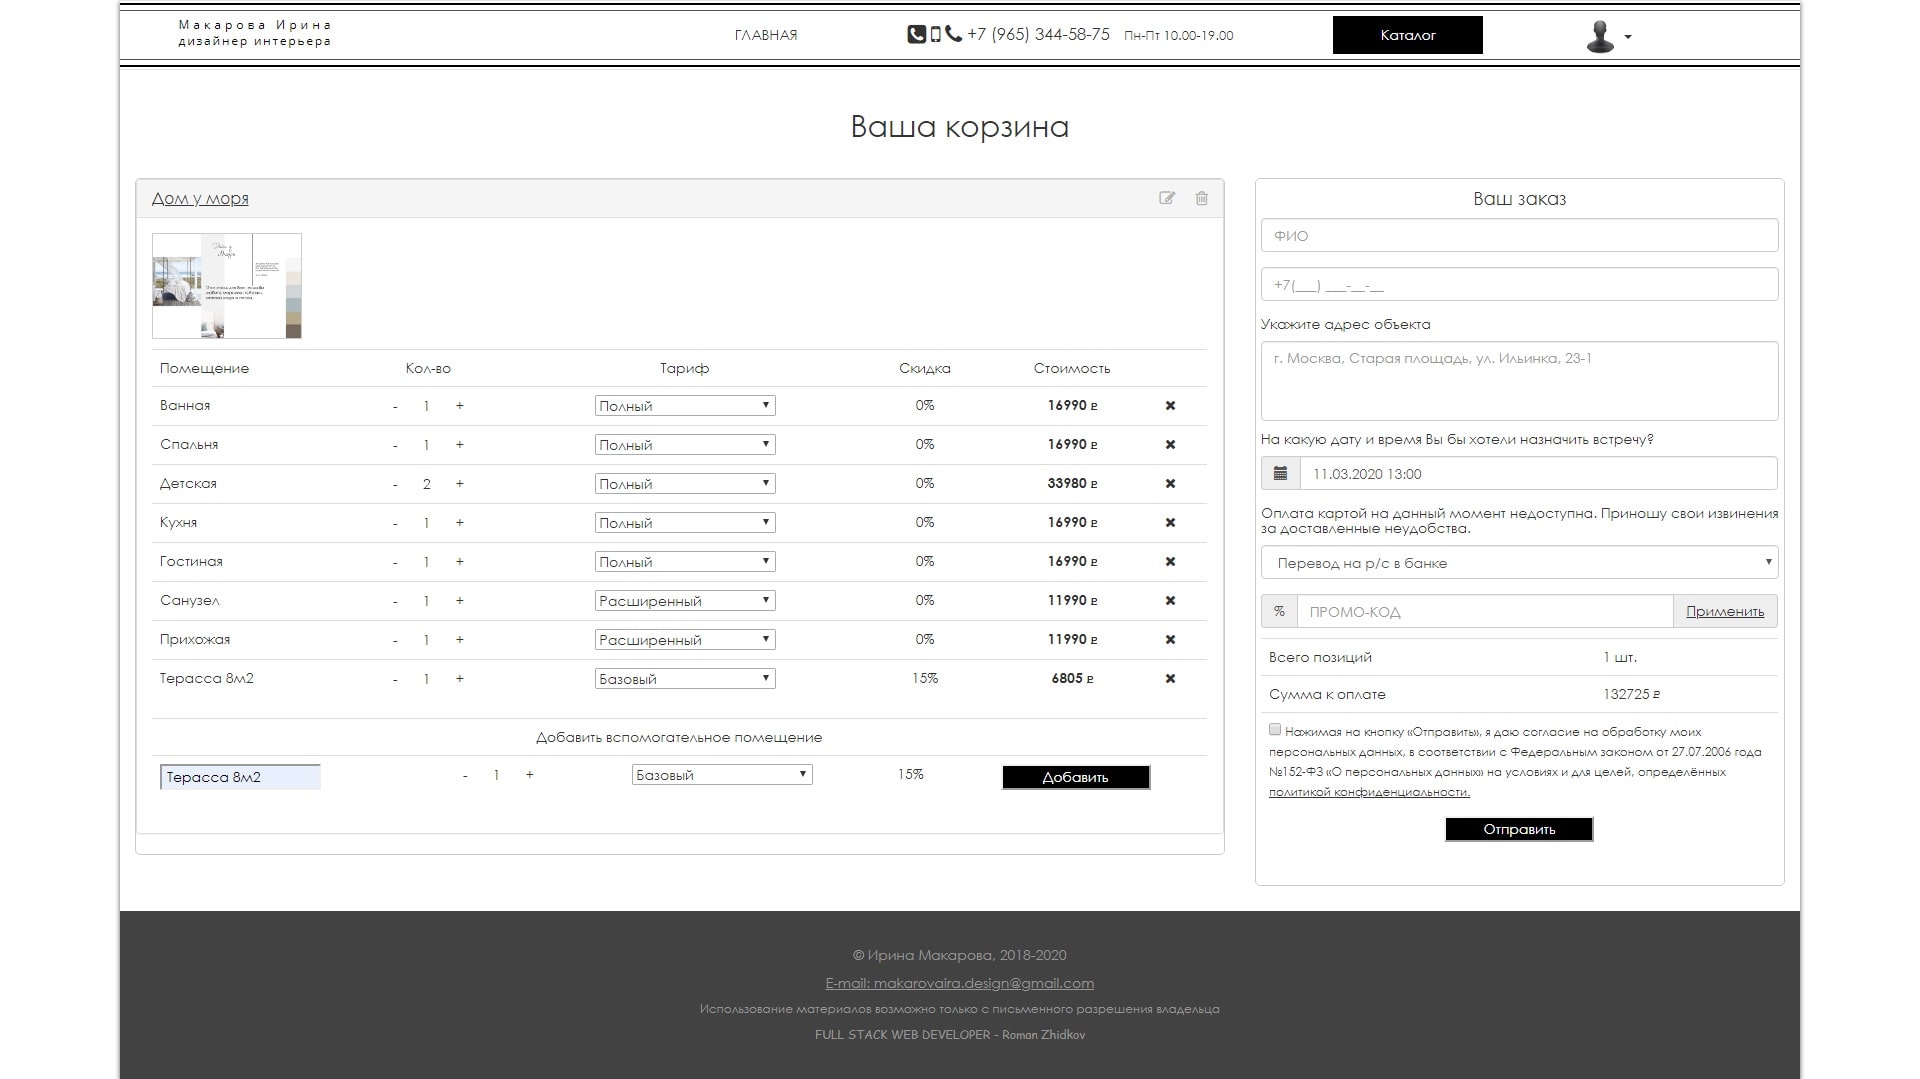Click the Макарова Ирина site logo

point(254,33)
